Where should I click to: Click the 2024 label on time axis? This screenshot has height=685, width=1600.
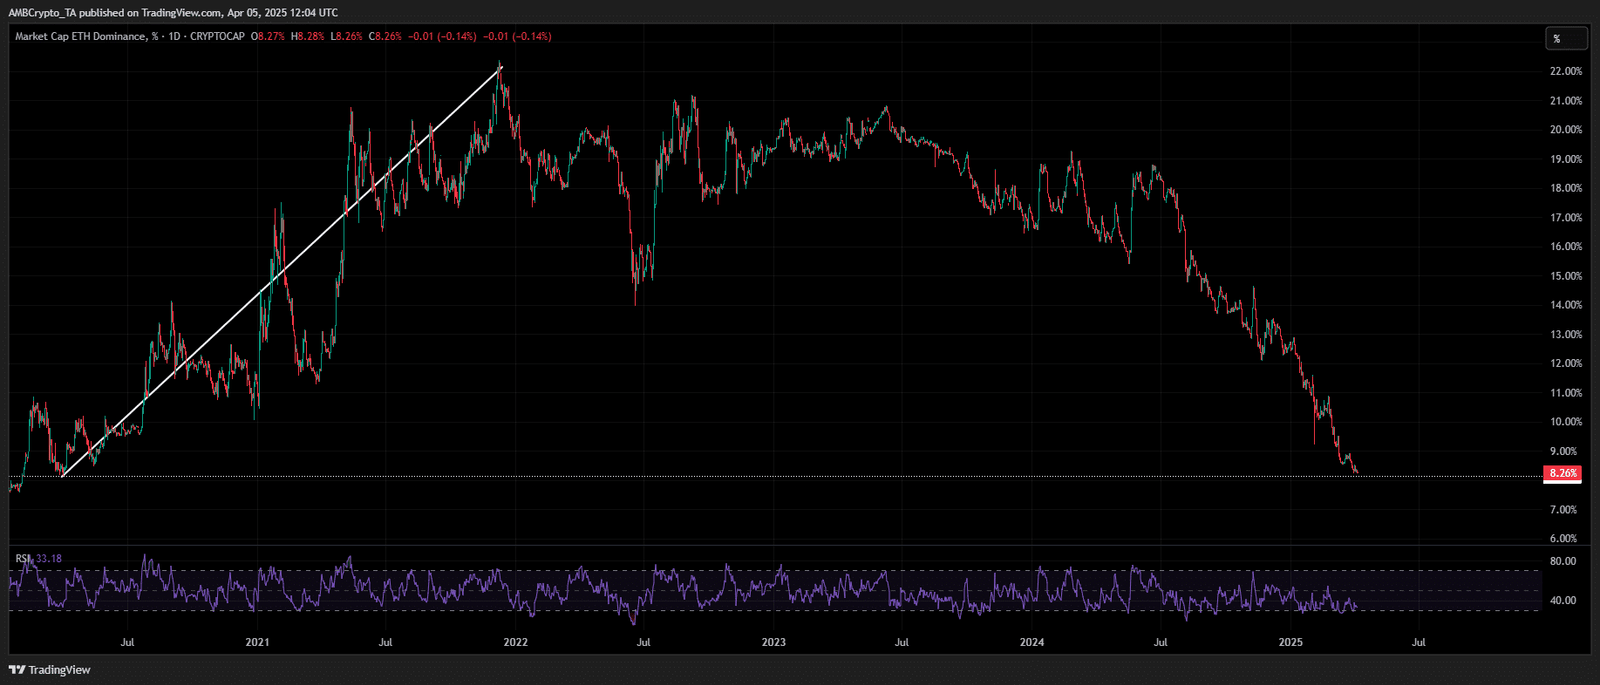(x=1031, y=642)
